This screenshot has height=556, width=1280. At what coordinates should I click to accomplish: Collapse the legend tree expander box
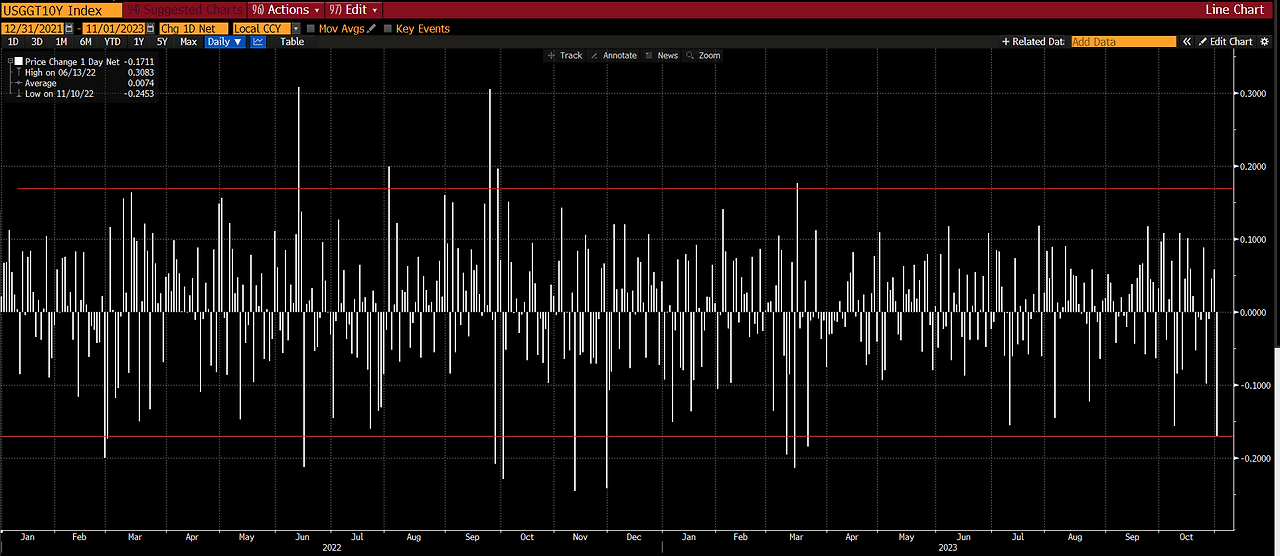click(9, 61)
